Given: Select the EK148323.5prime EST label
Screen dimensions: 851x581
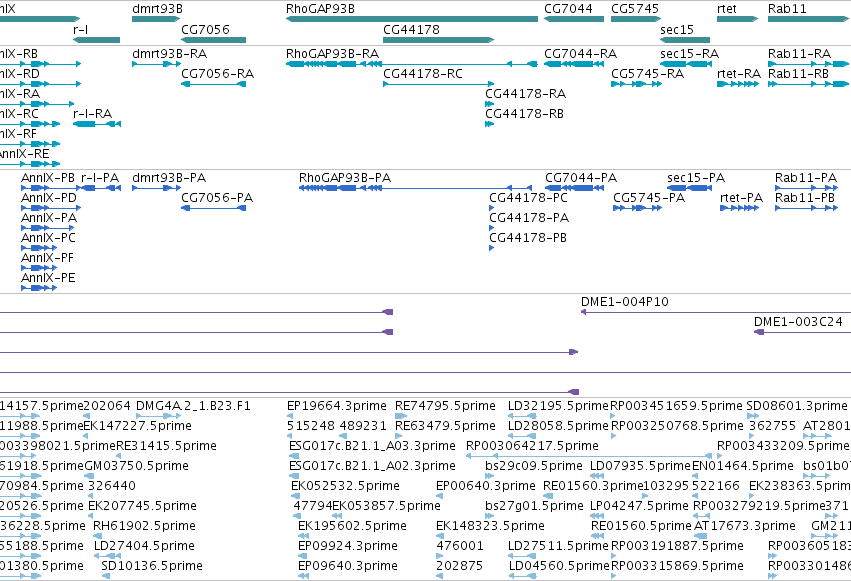Looking at the screenshot, I should [490, 526].
